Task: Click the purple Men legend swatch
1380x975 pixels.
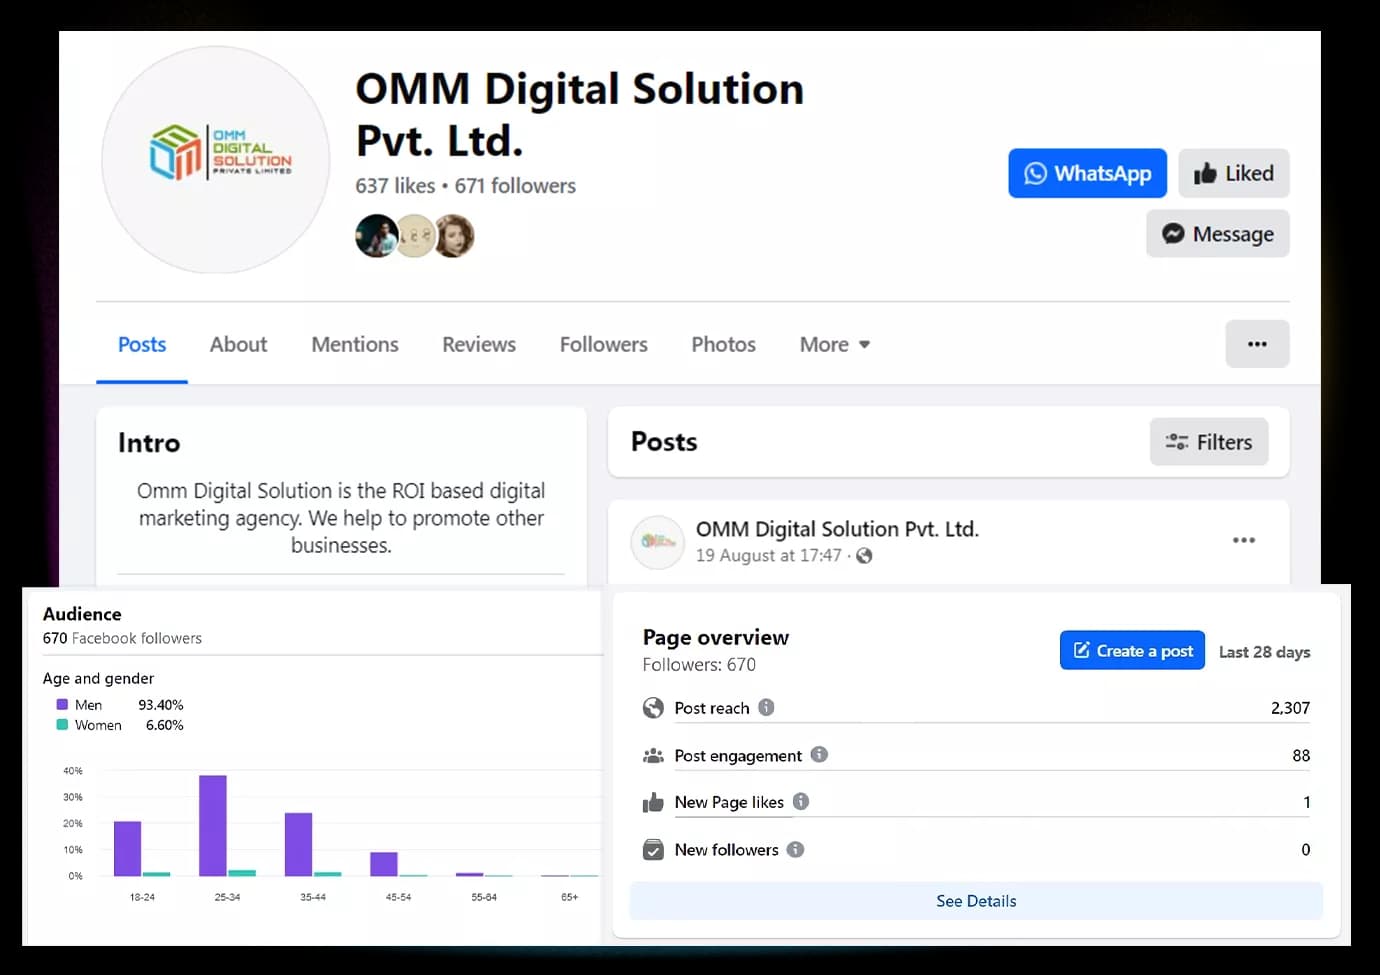Action: [x=62, y=705]
